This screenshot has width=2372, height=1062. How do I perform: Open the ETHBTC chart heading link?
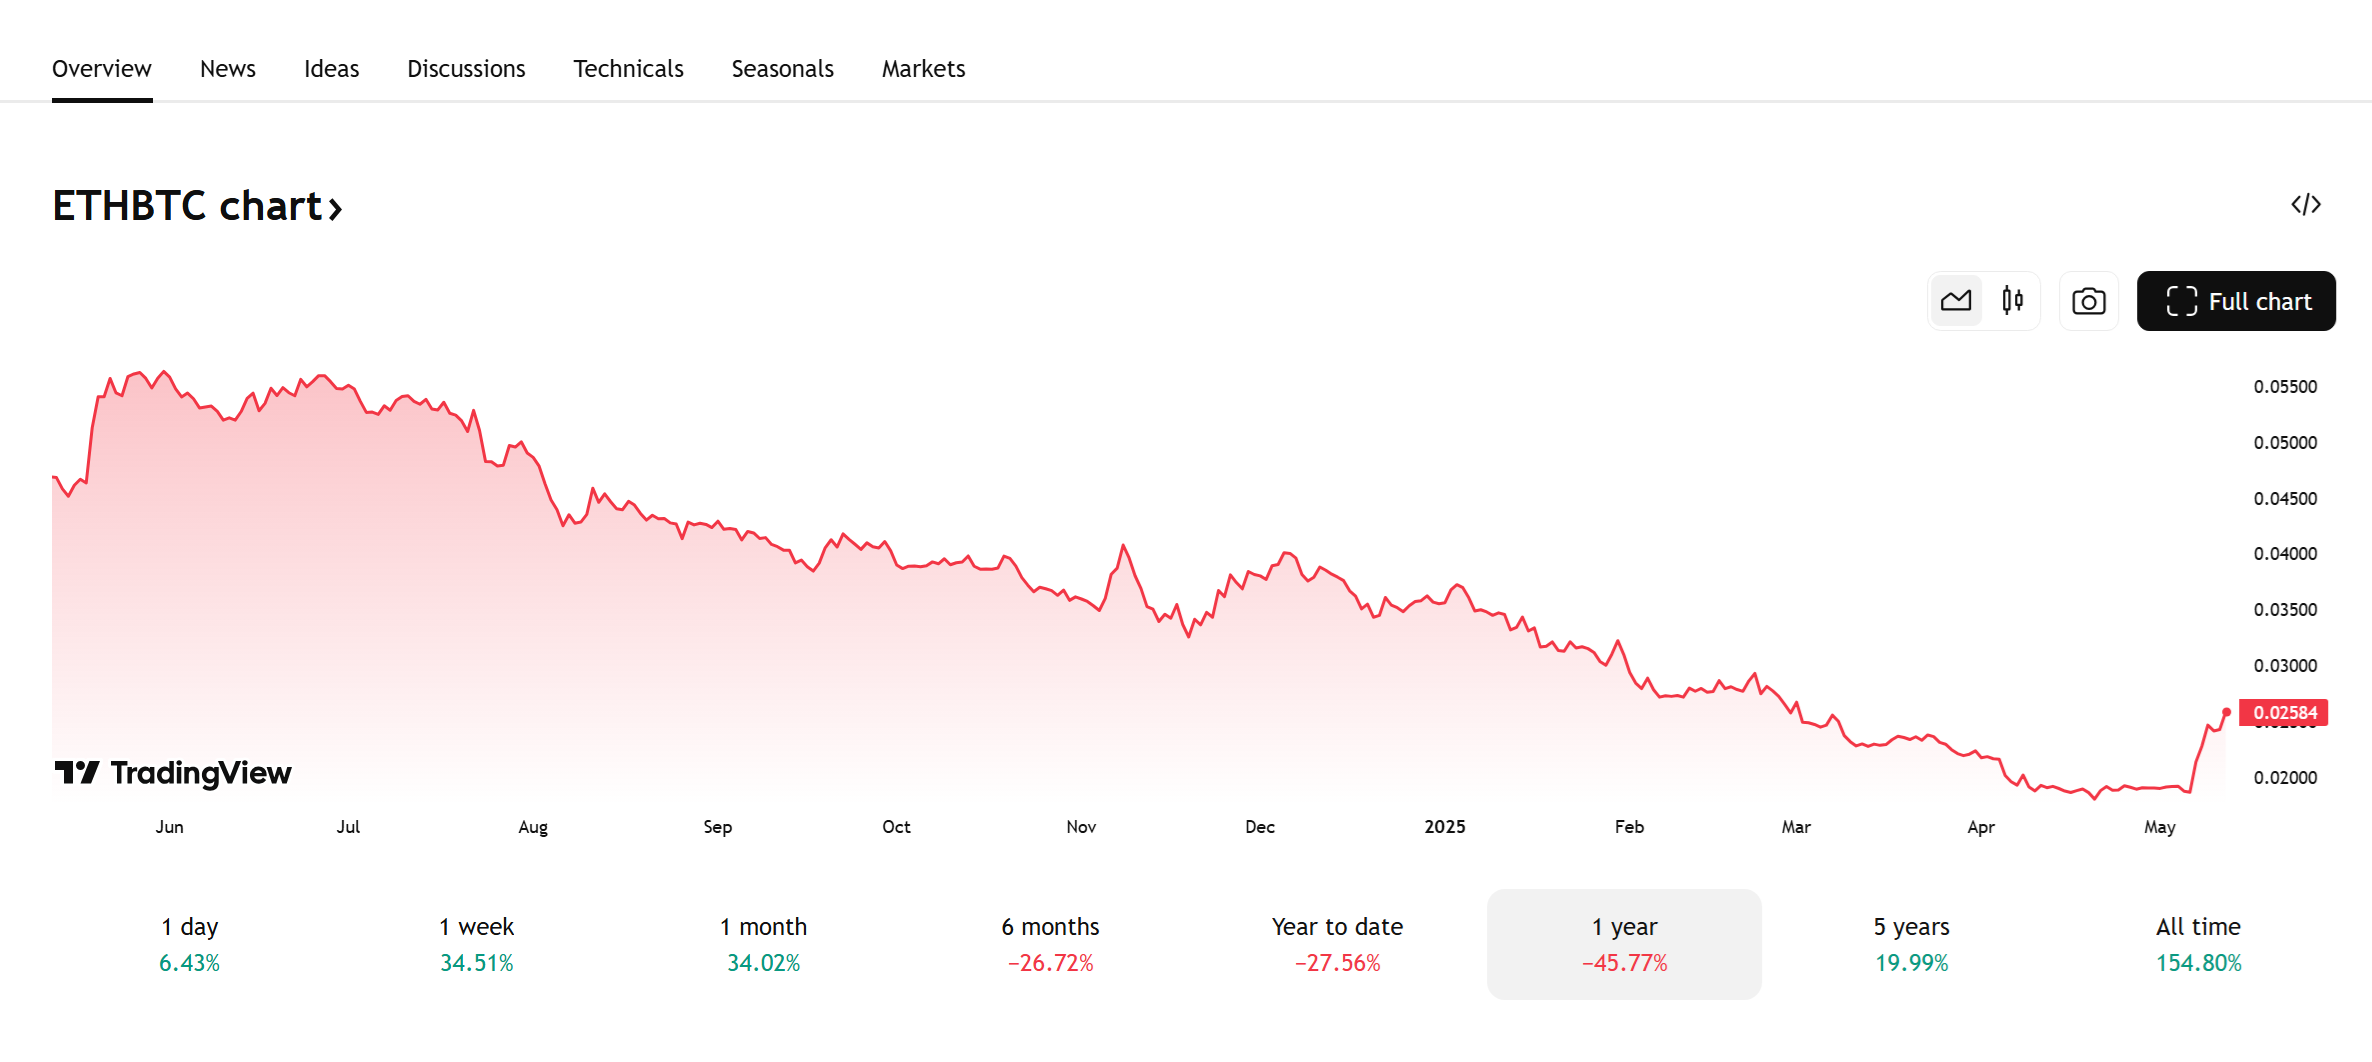[197, 206]
